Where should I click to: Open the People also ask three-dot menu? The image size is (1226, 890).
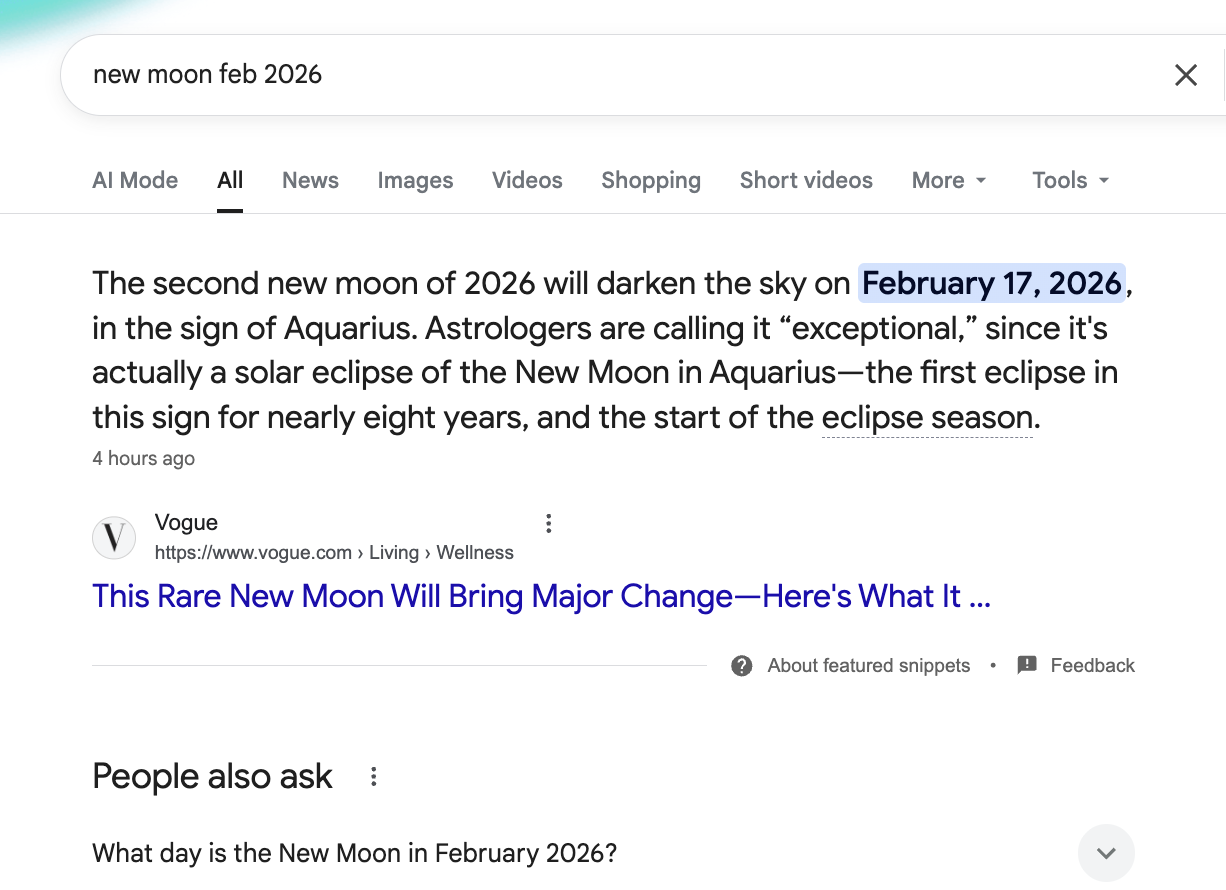click(x=373, y=777)
